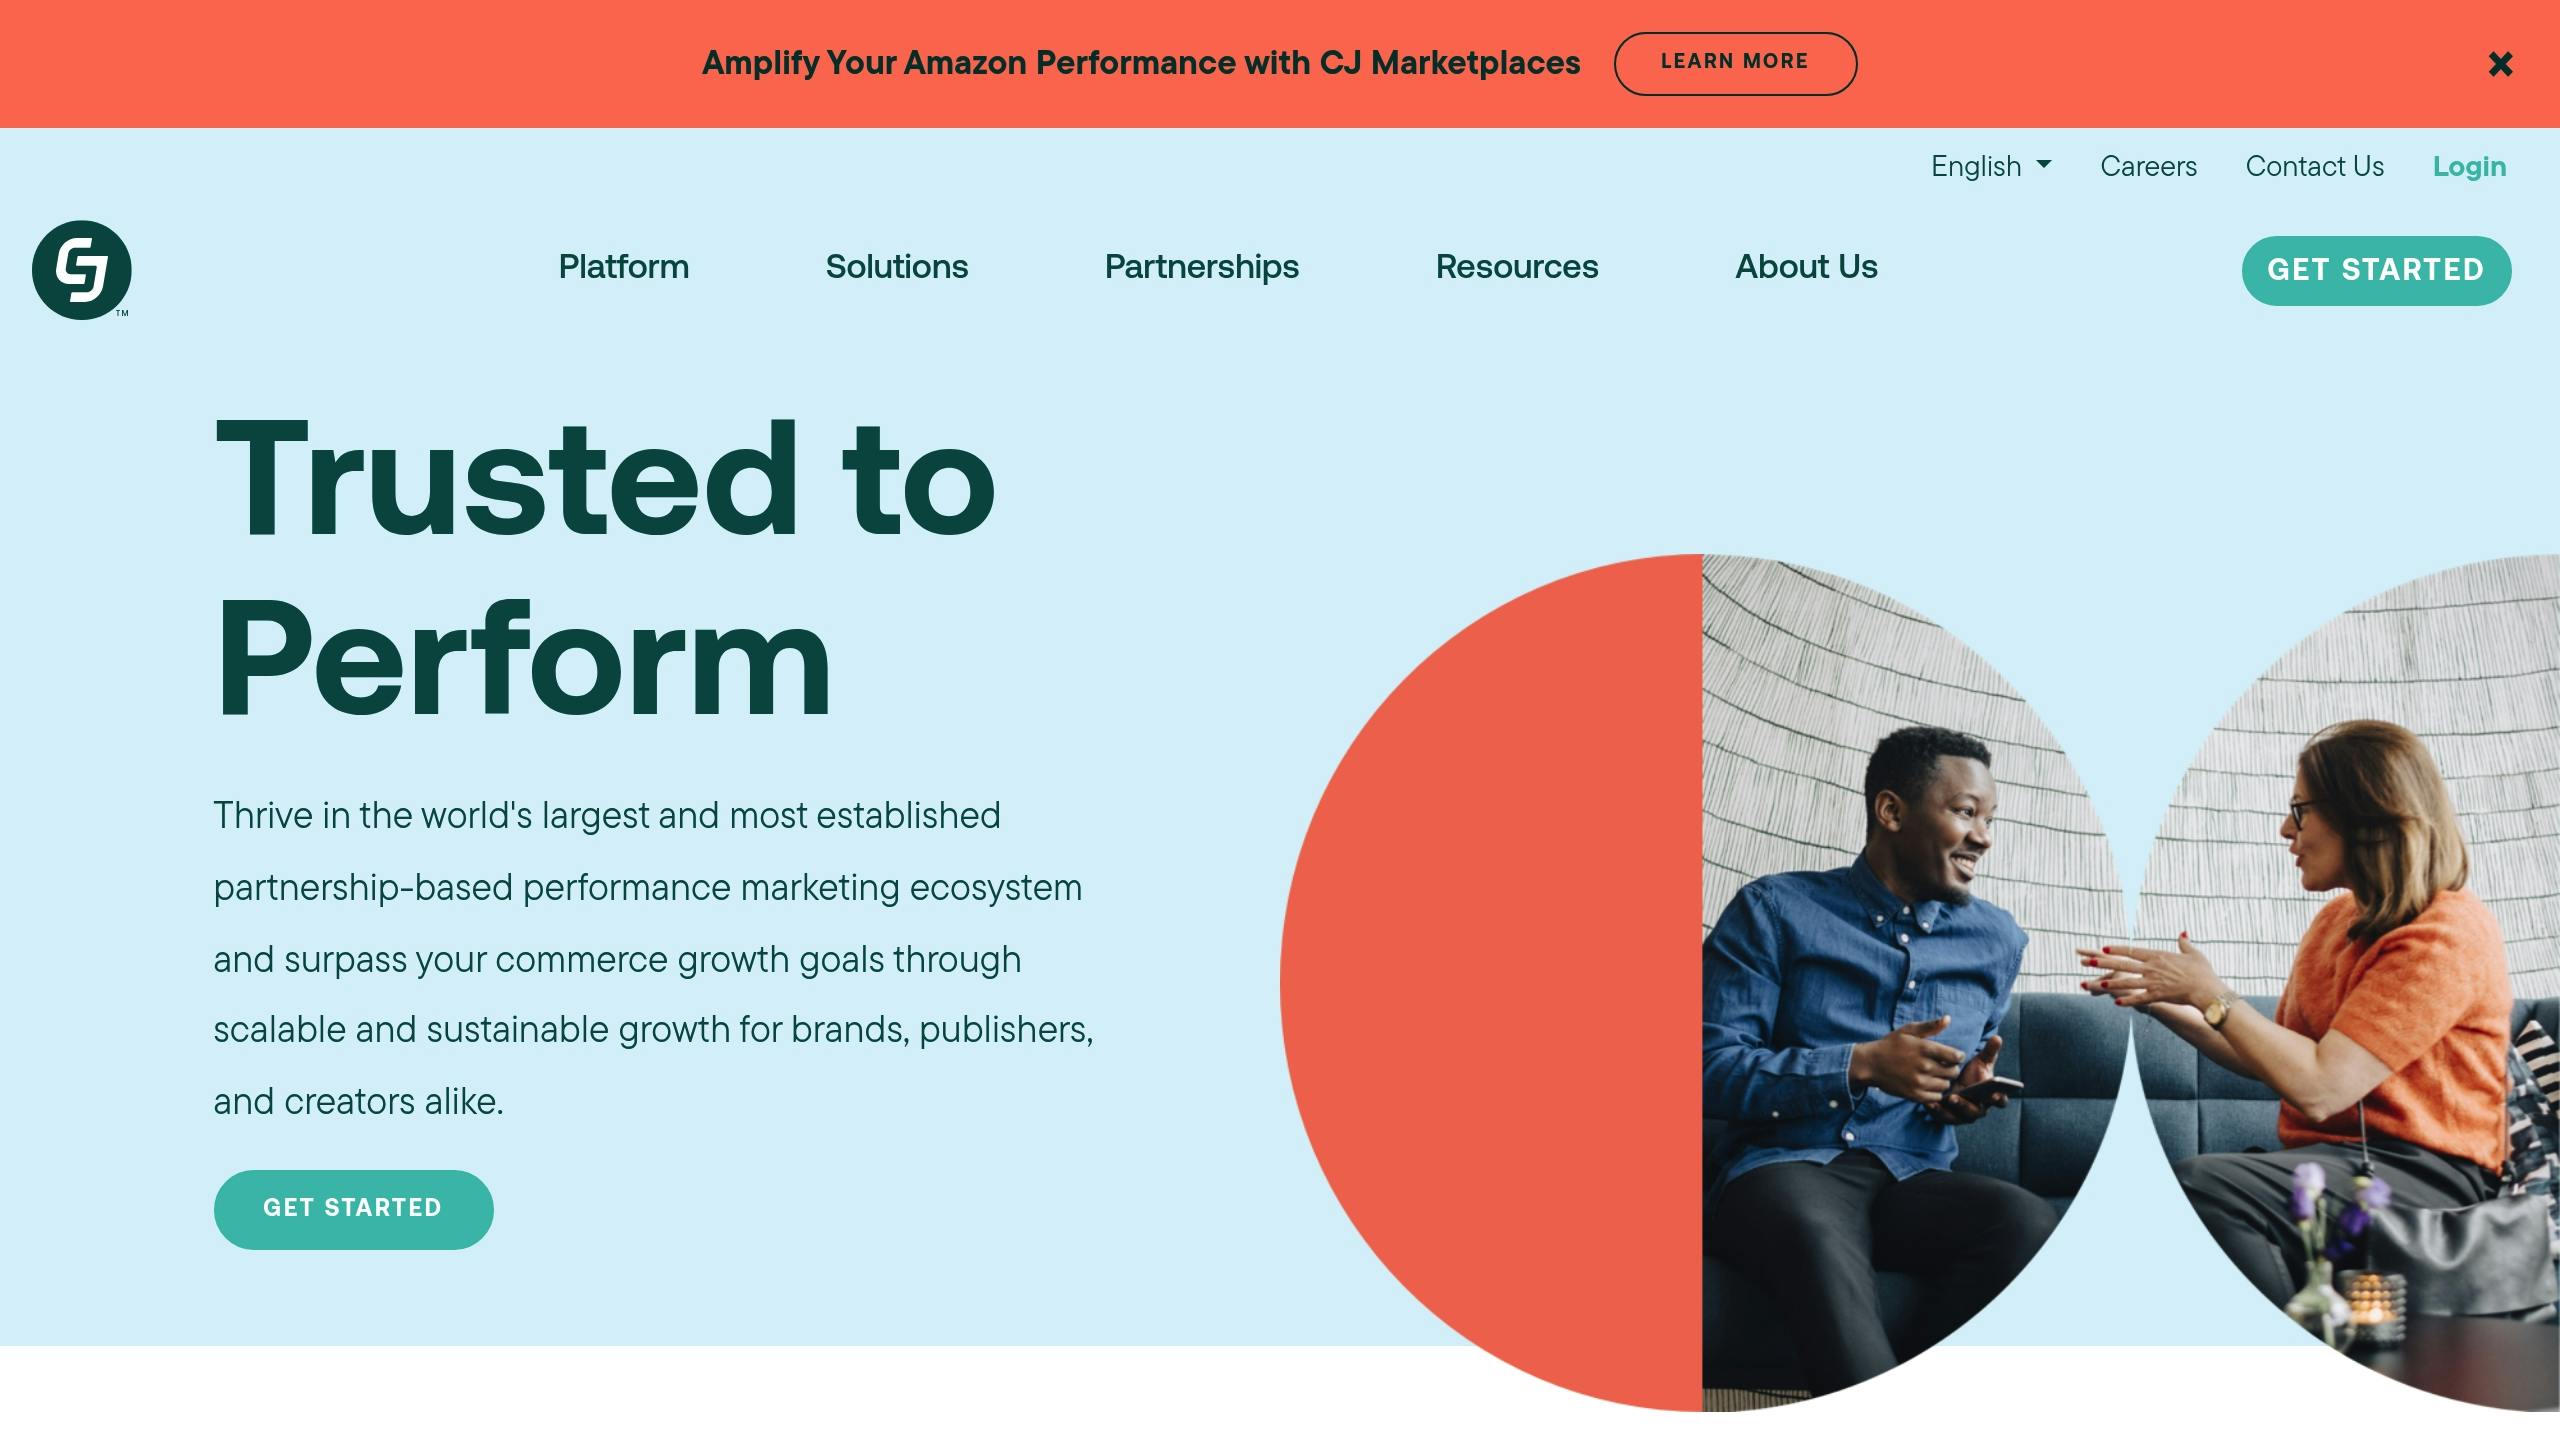The height and width of the screenshot is (1440, 2560).
Task: Click the coral semicircle graphic
Action: coord(1500,980)
